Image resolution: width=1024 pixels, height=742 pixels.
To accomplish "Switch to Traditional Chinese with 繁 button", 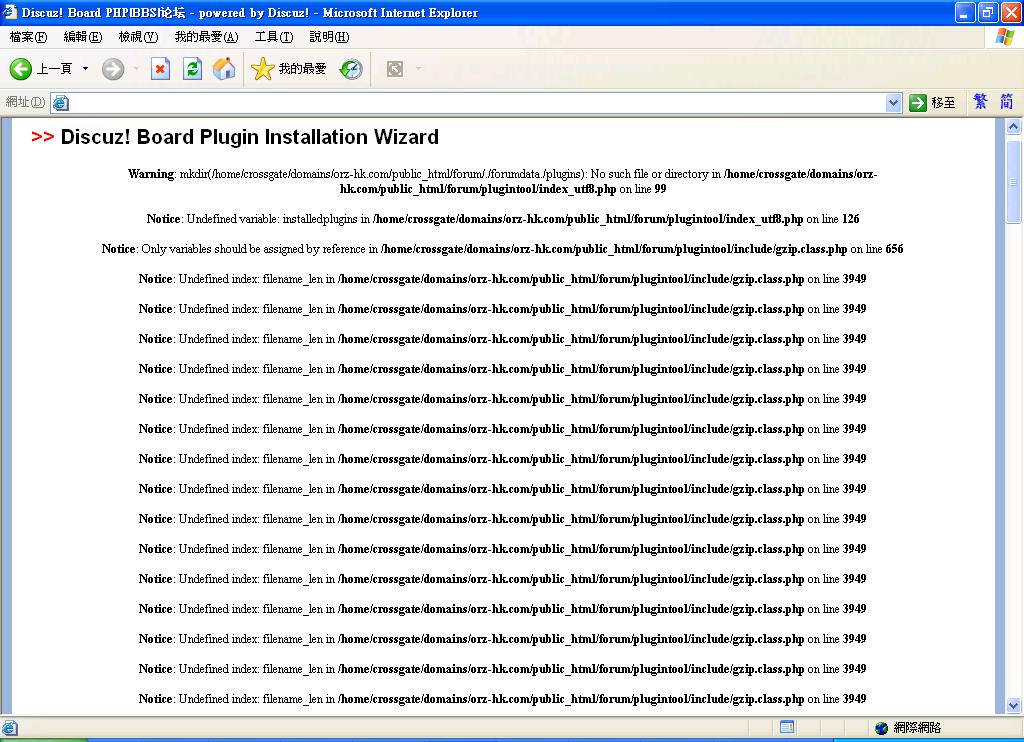I will (x=980, y=102).
